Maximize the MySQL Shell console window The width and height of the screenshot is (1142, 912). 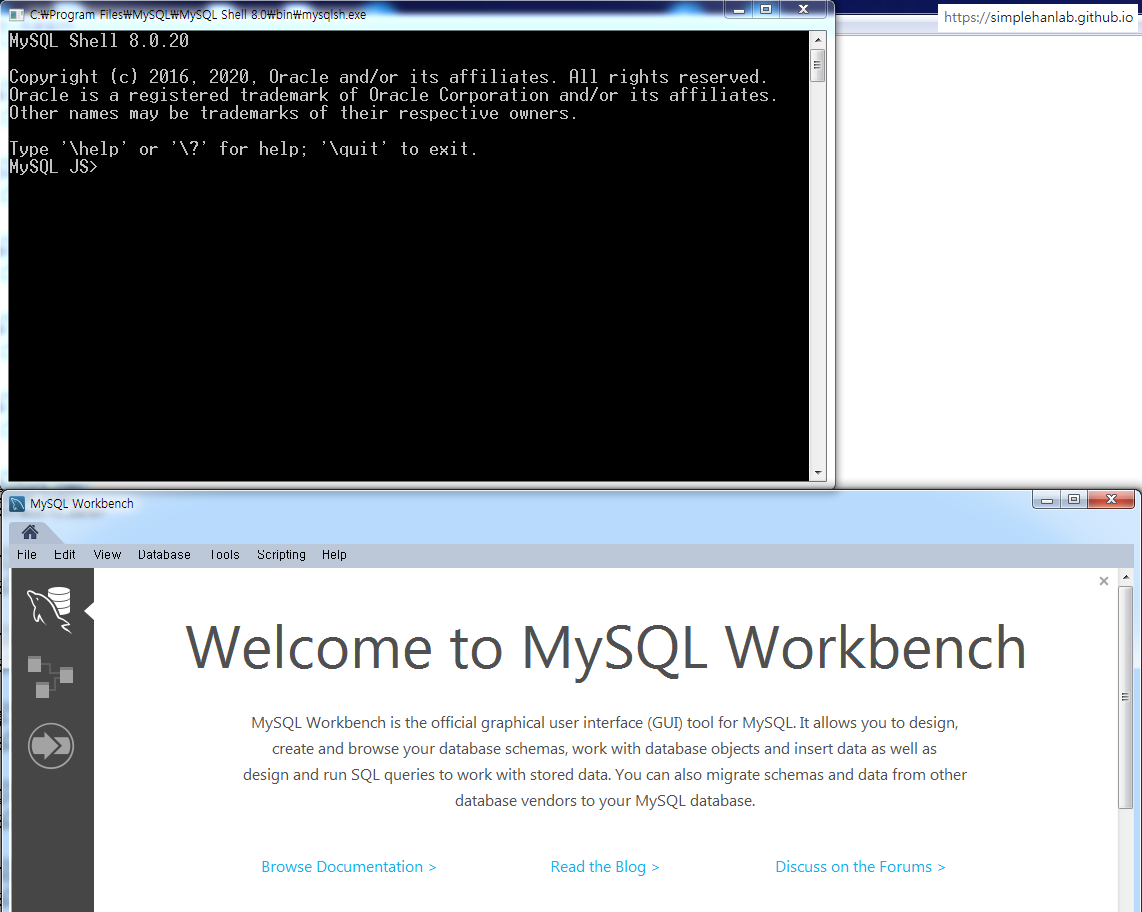pos(765,9)
